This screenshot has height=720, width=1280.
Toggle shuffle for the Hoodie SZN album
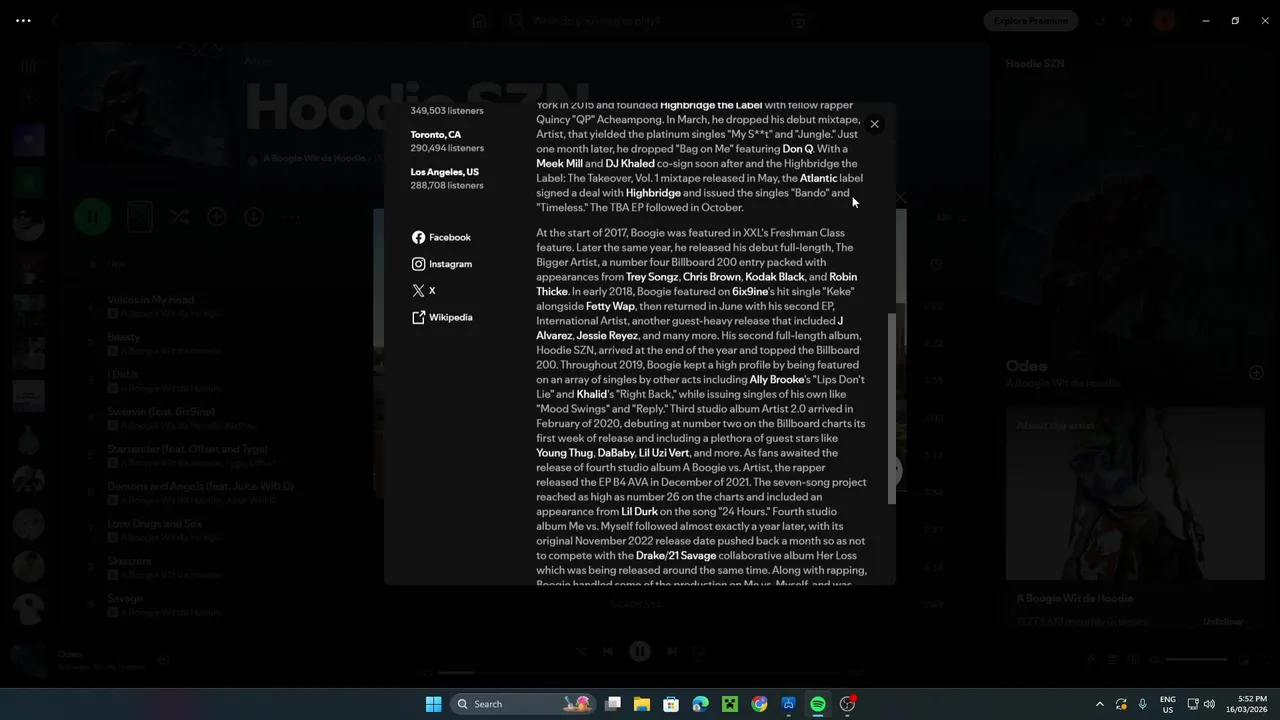tap(179, 217)
